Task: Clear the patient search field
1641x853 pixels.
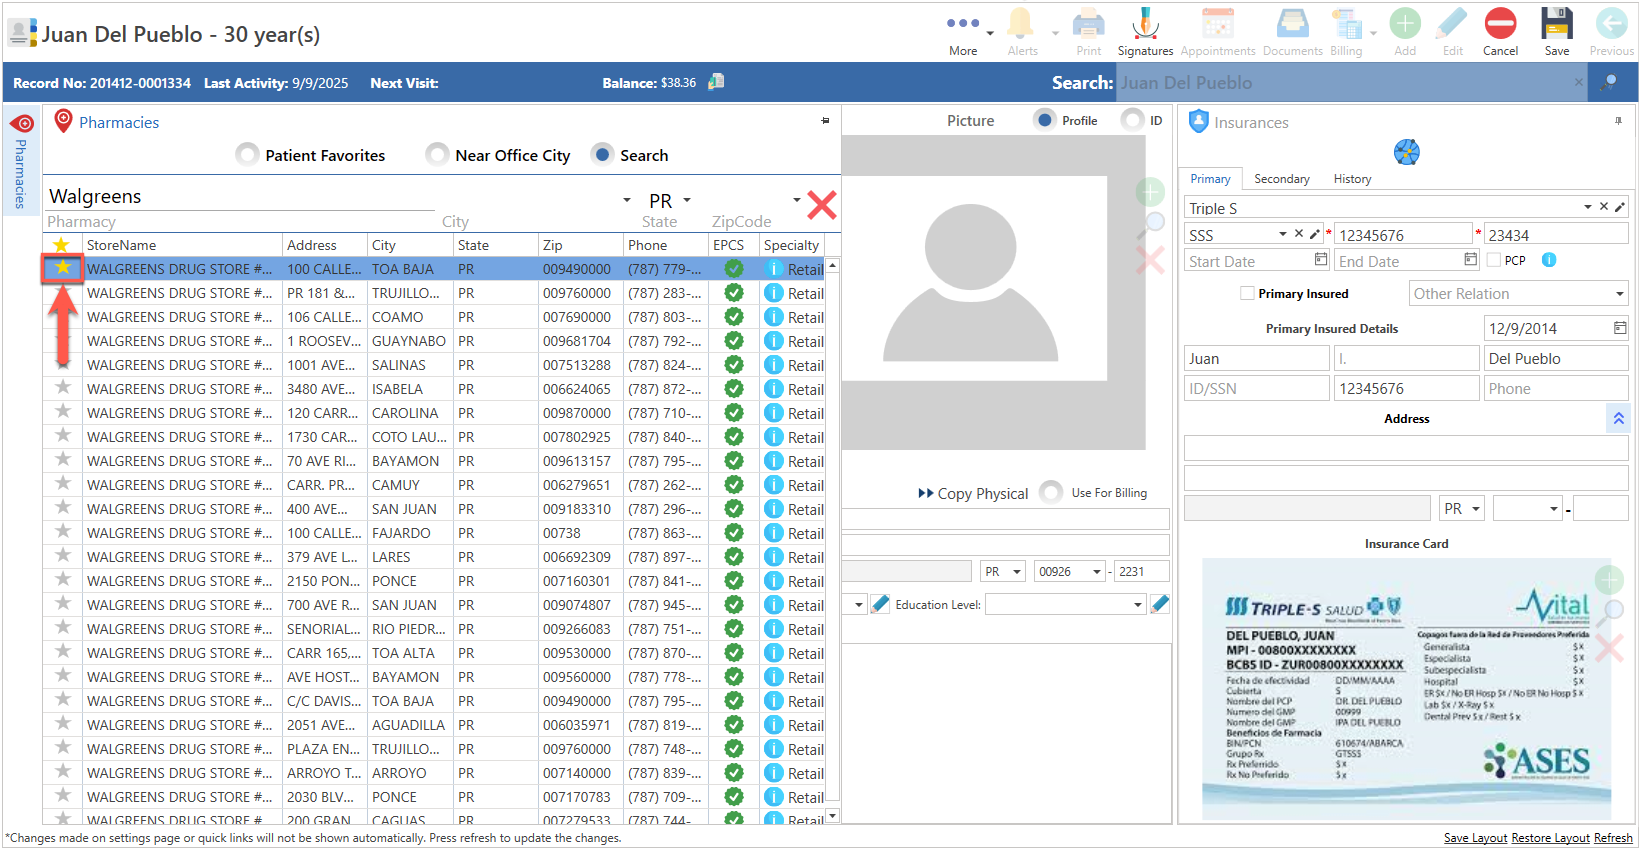Action: (1579, 82)
